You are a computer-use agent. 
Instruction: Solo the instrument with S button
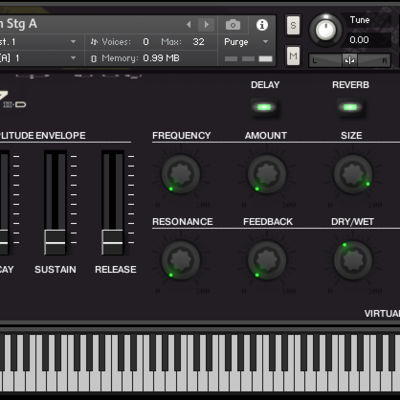point(293,25)
